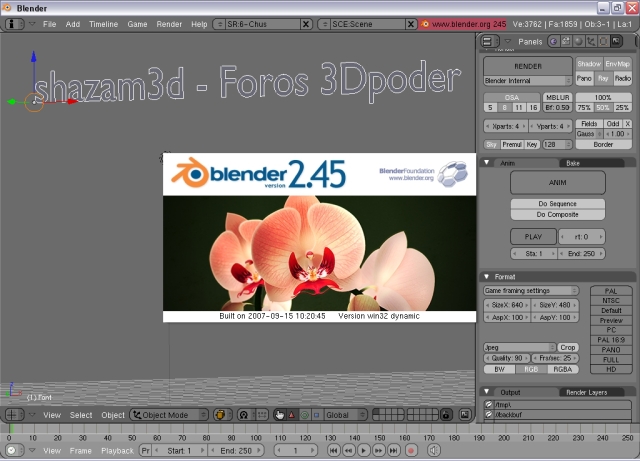Switch to Editing context square icon
This screenshot has width=640, height=461.
[603, 41]
